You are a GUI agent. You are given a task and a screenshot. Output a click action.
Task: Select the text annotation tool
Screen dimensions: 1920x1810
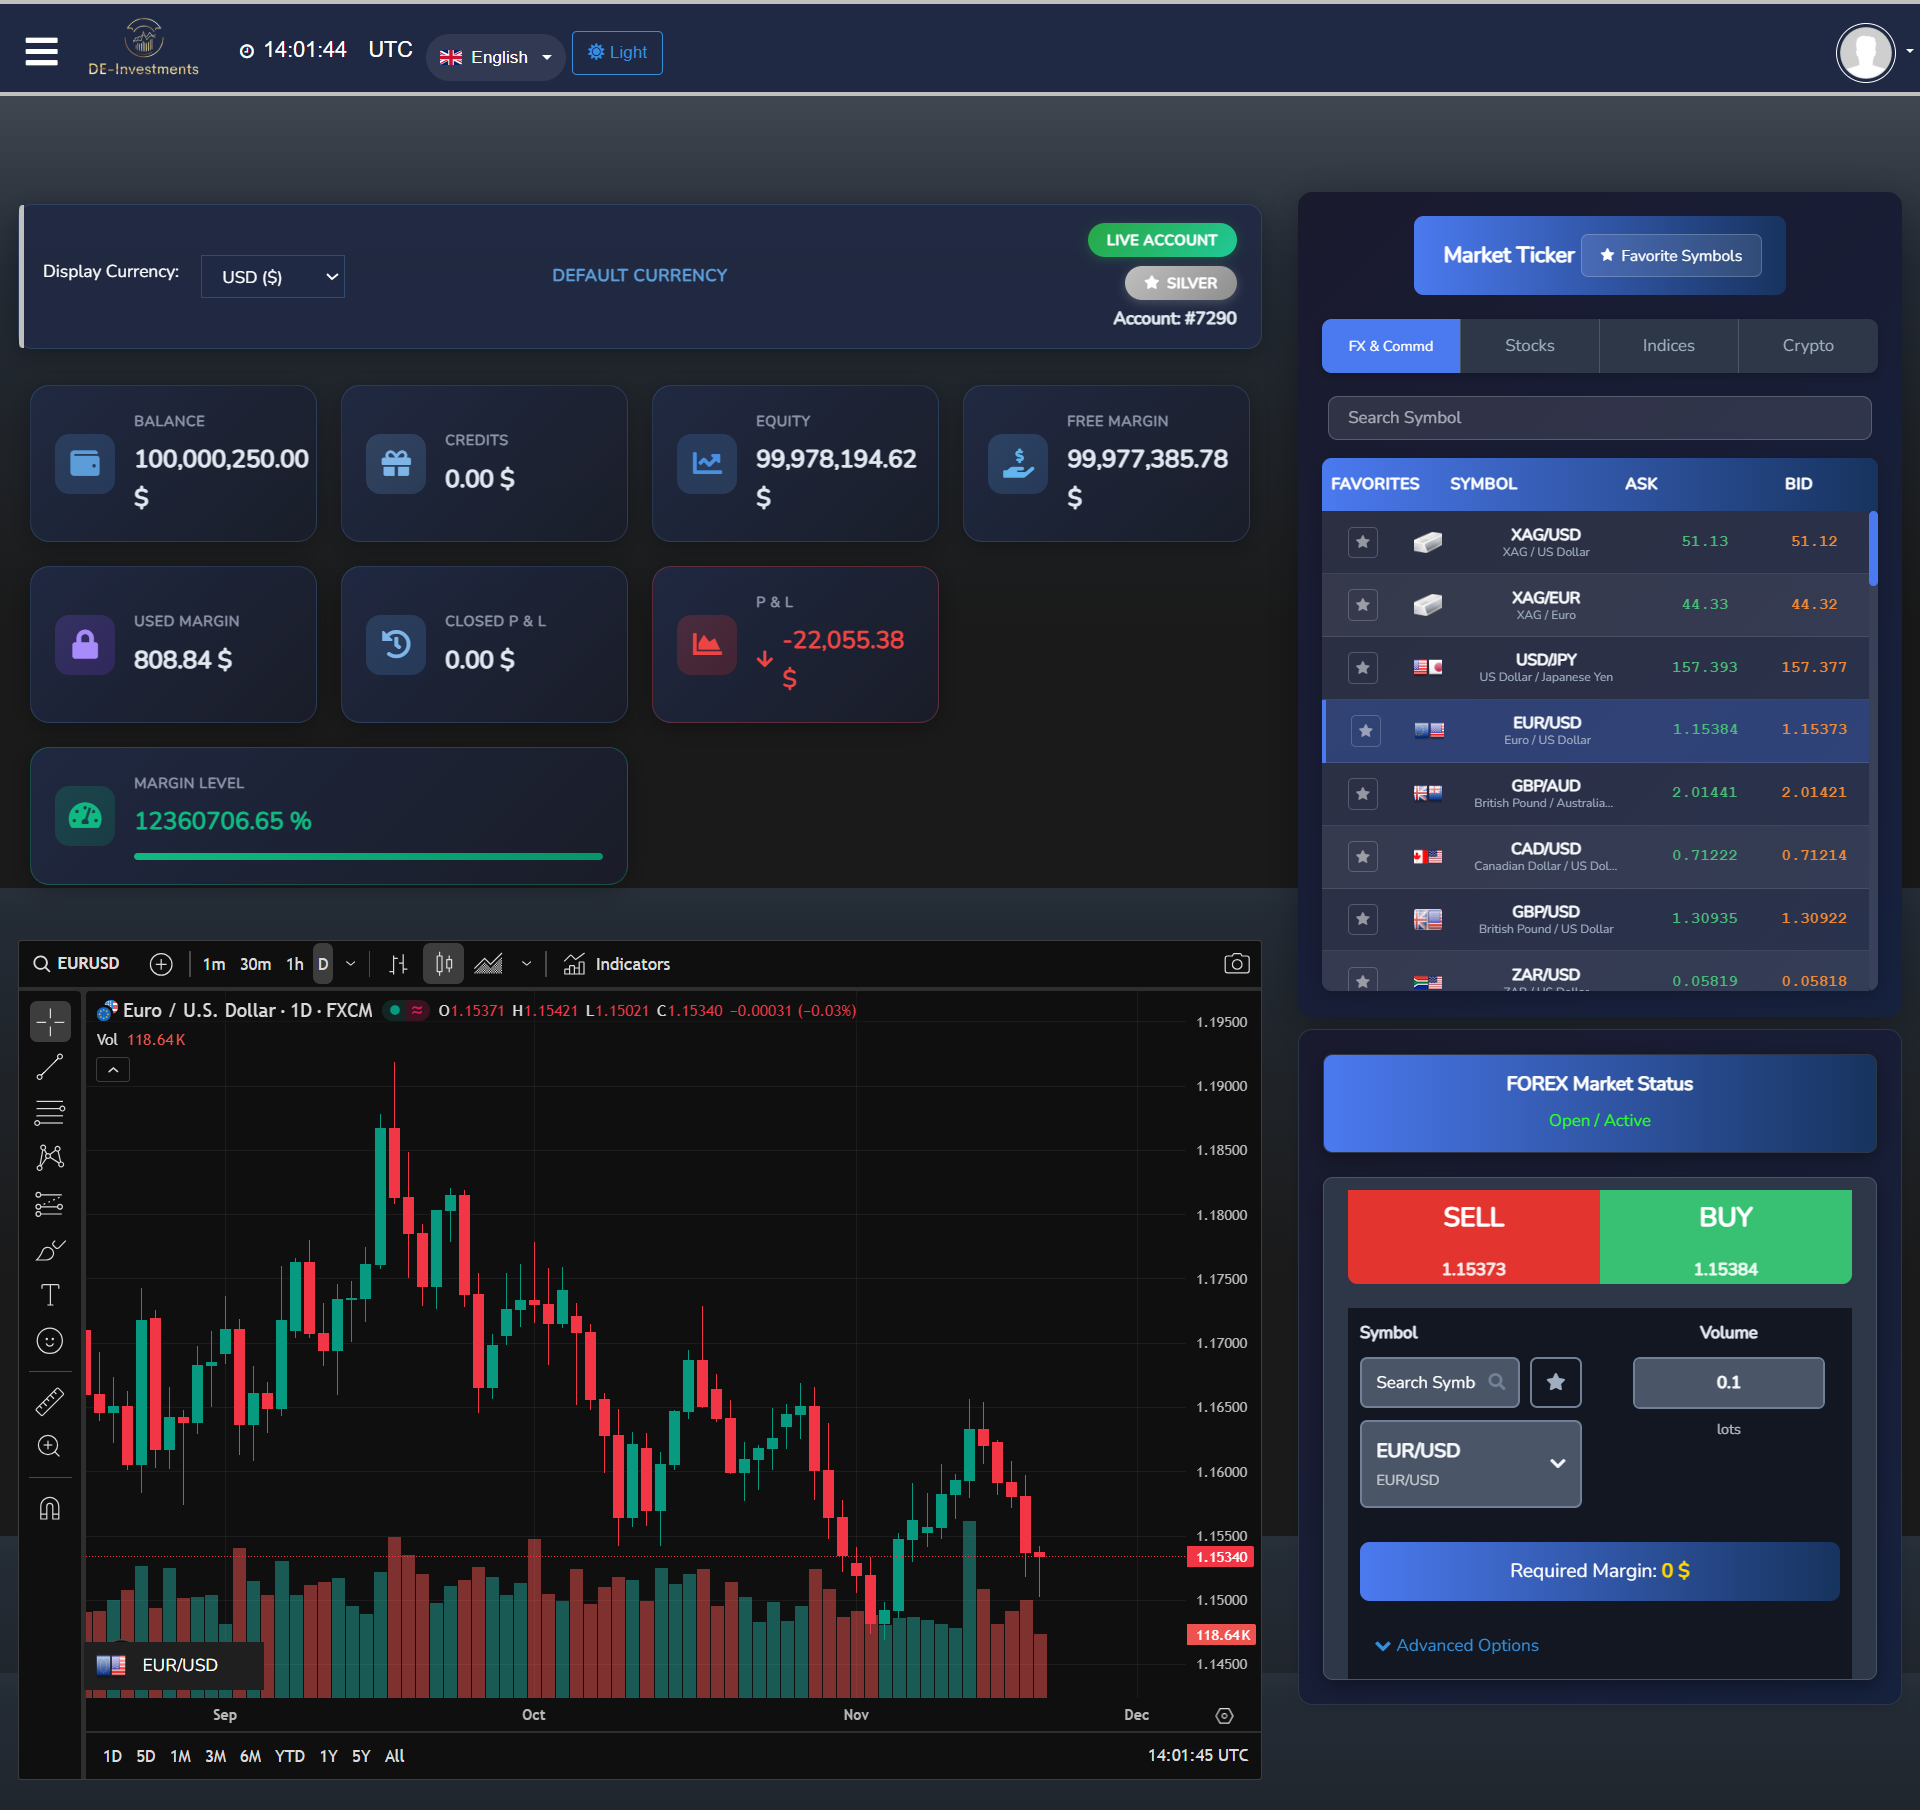pyautogui.click(x=49, y=1295)
